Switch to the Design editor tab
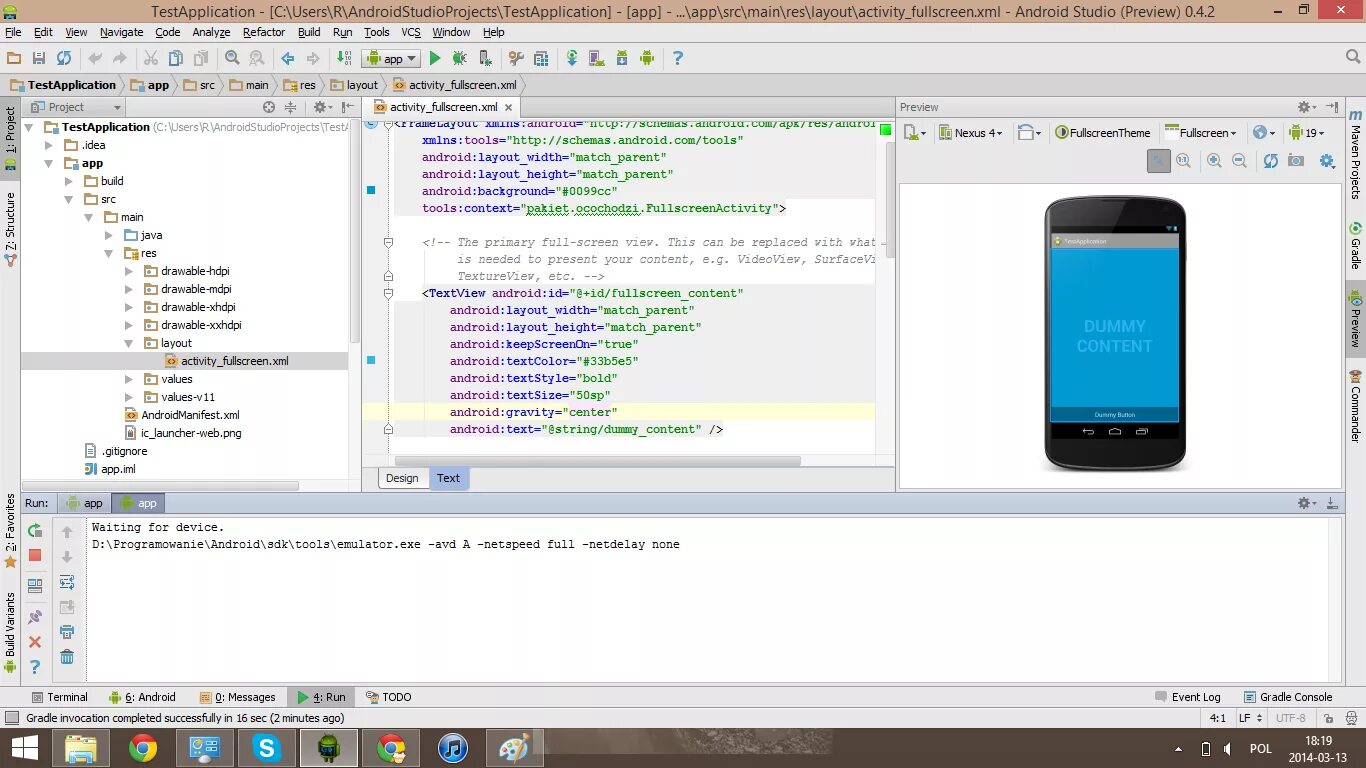 pos(402,478)
